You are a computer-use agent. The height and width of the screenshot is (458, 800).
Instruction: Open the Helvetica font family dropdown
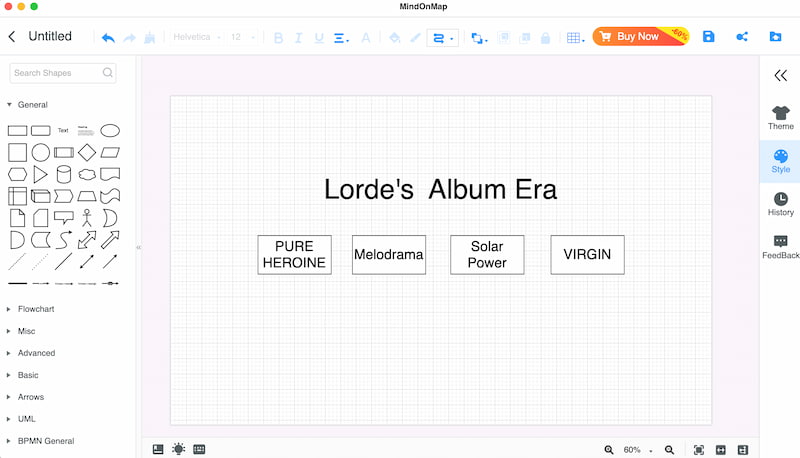tap(197, 37)
